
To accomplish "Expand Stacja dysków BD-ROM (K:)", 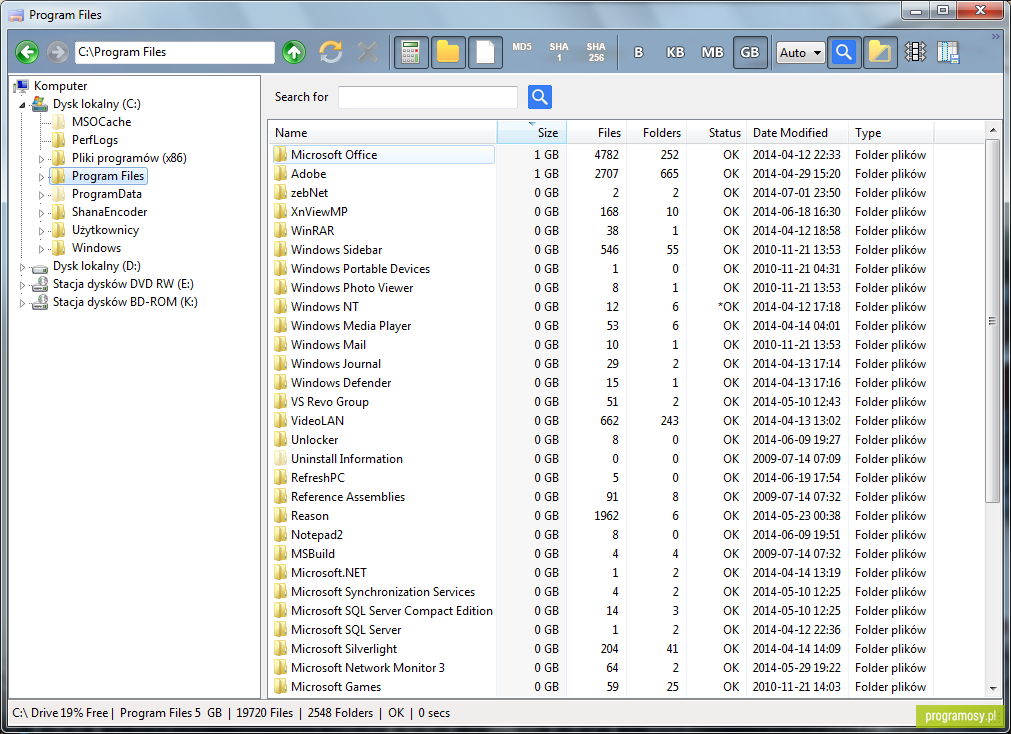I will [x=22, y=303].
